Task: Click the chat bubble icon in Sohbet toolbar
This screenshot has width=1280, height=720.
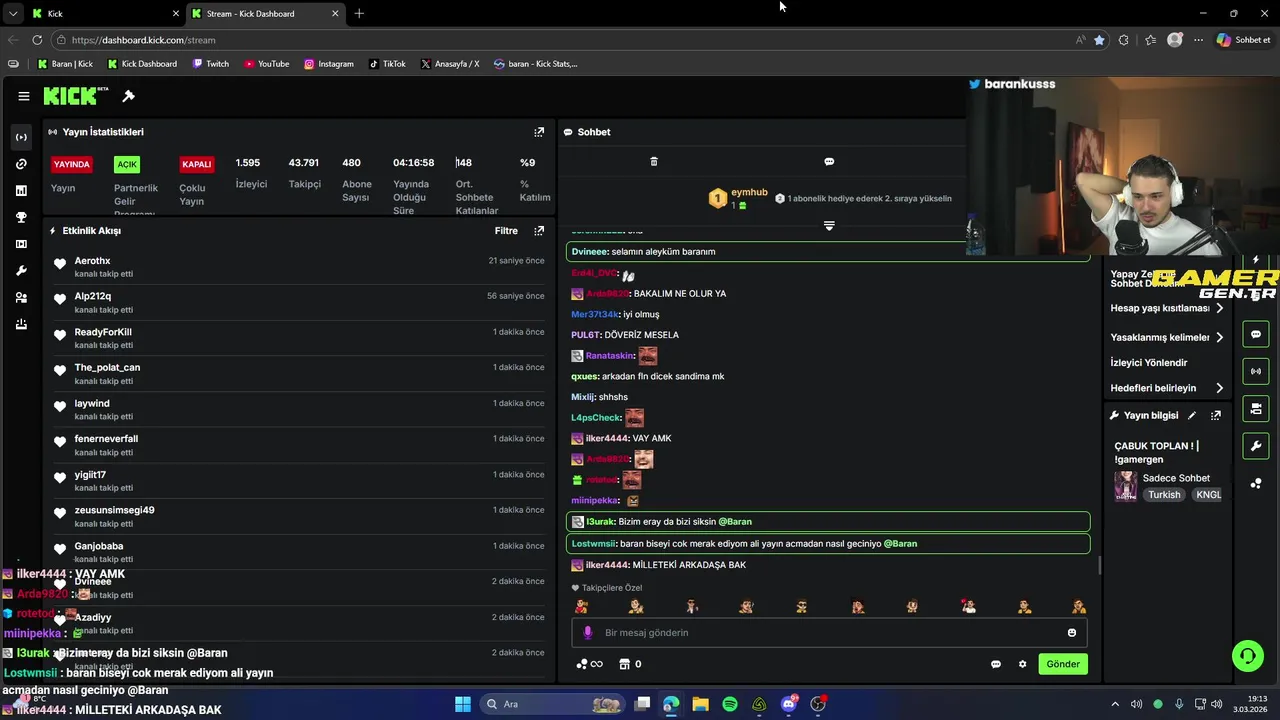Action: tap(829, 161)
